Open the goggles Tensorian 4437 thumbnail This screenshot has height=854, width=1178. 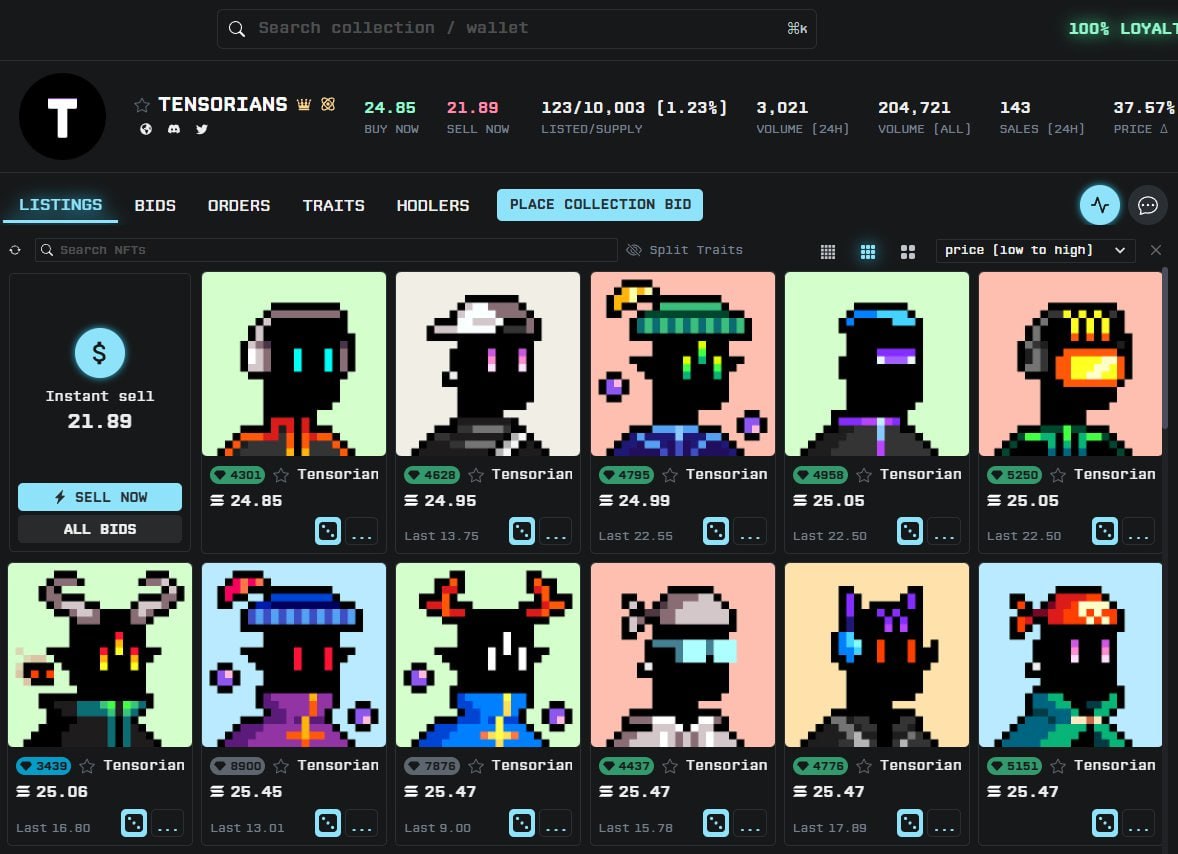[x=683, y=655]
